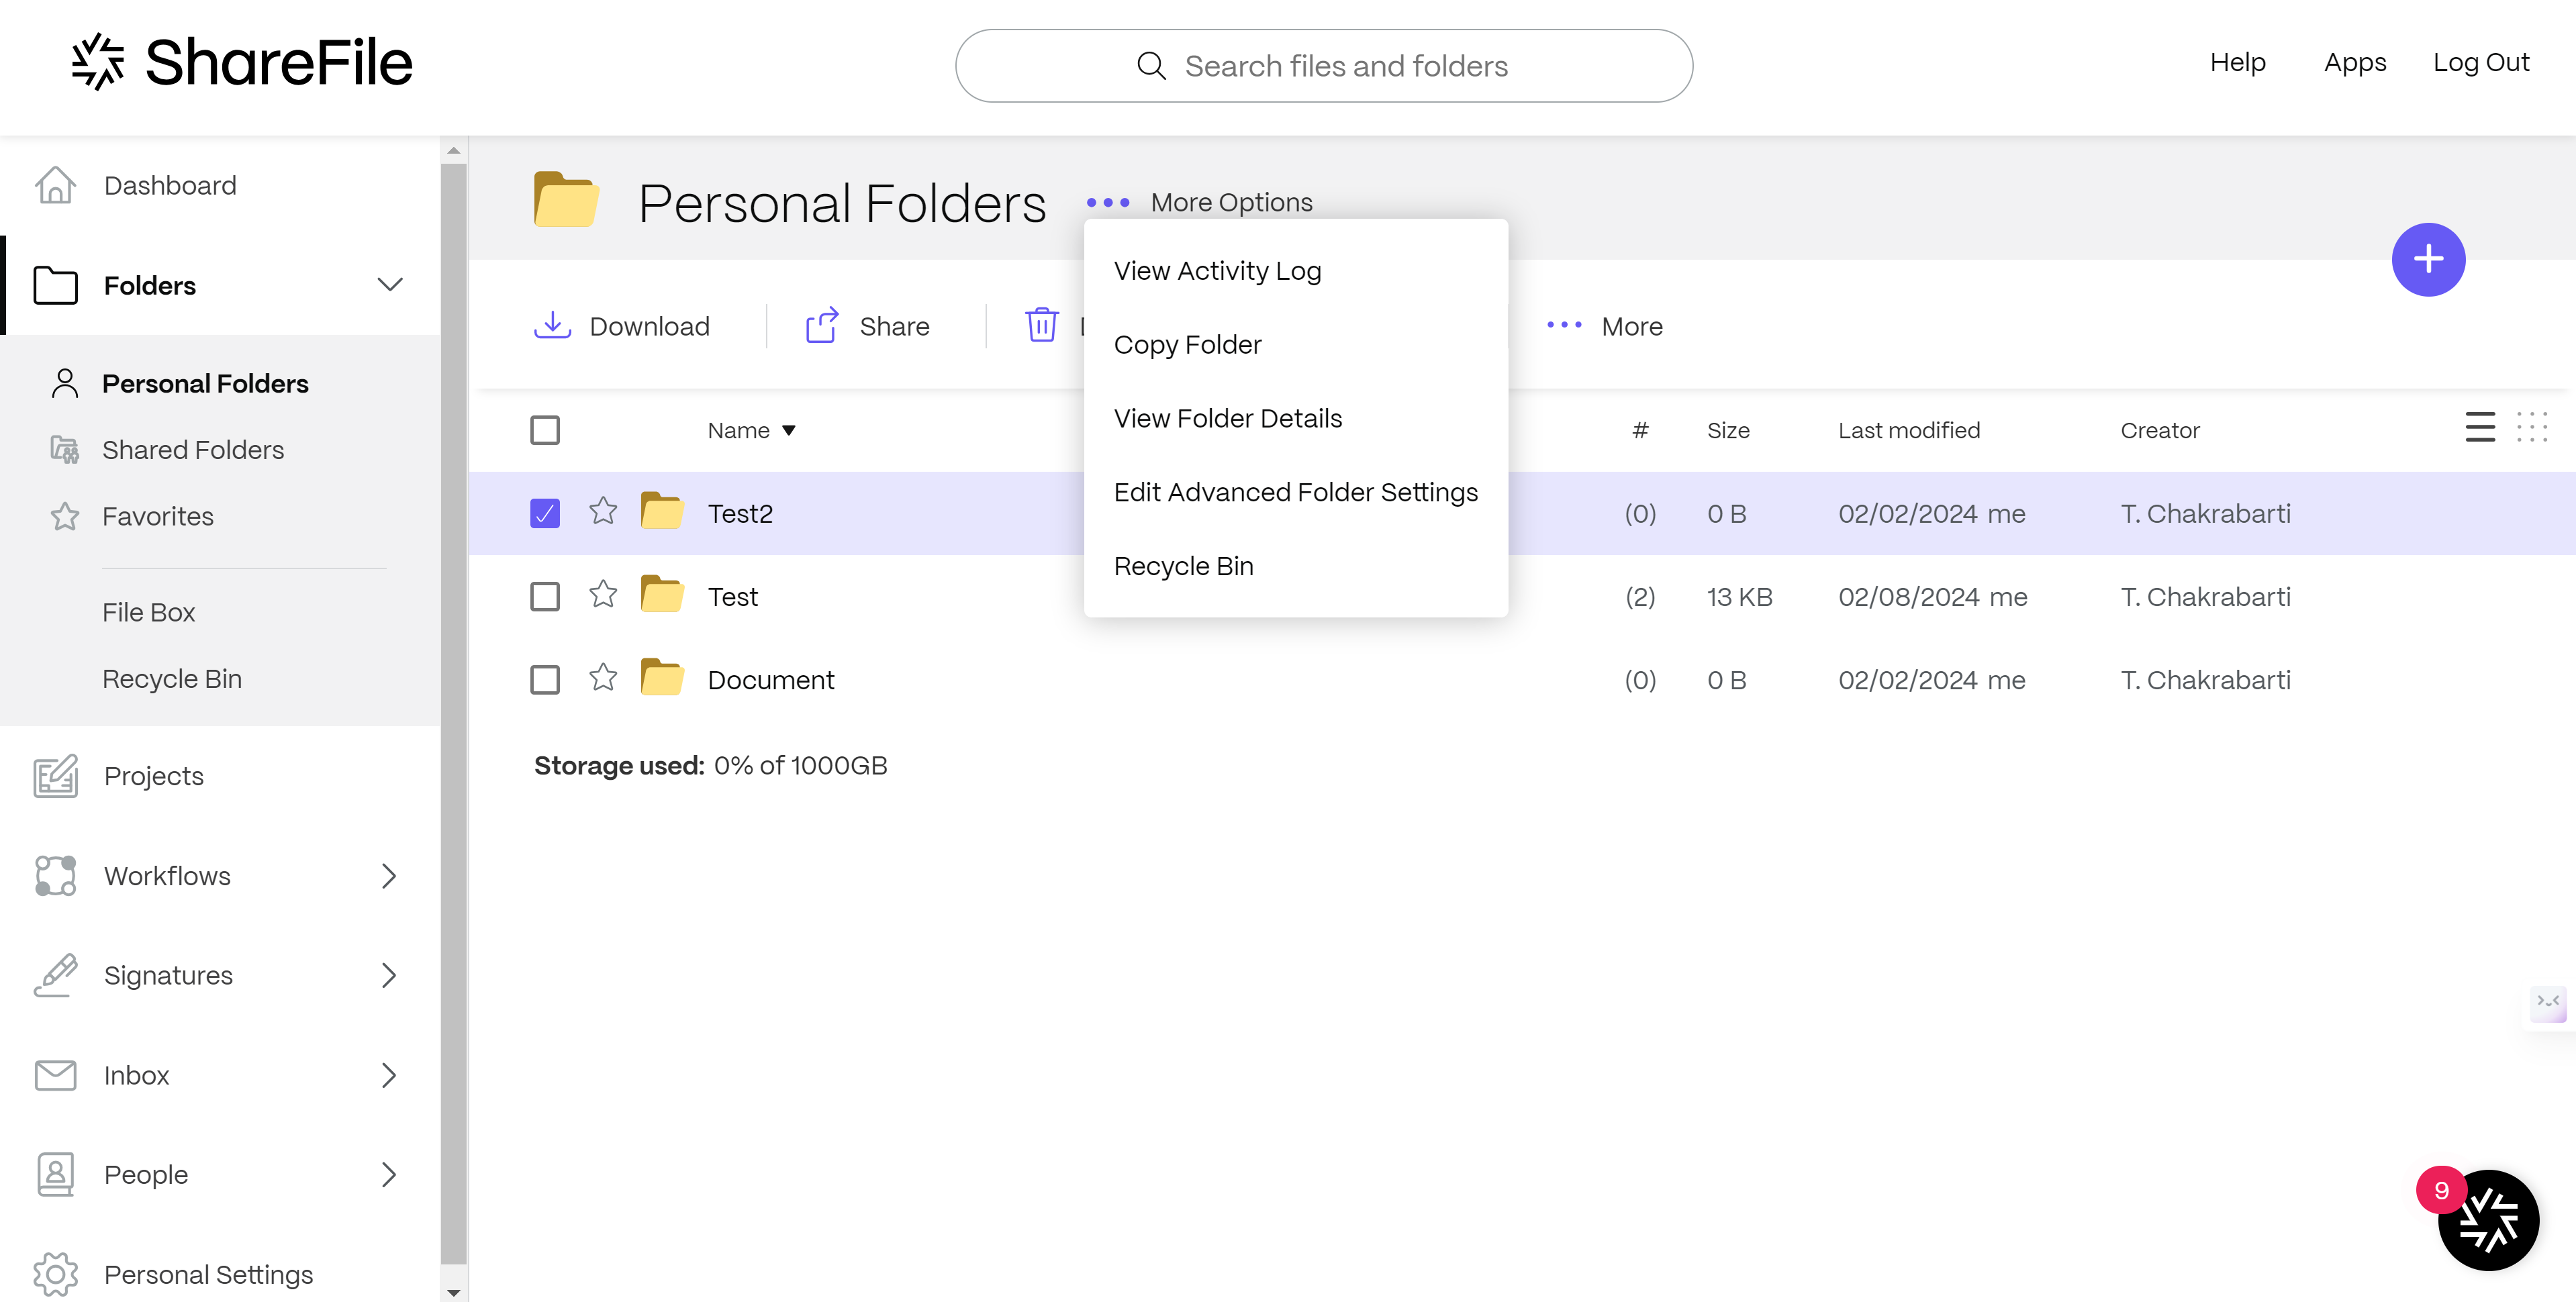Uncheck the Test2 folder checkbox
The image size is (2576, 1302).
[x=545, y=513]
